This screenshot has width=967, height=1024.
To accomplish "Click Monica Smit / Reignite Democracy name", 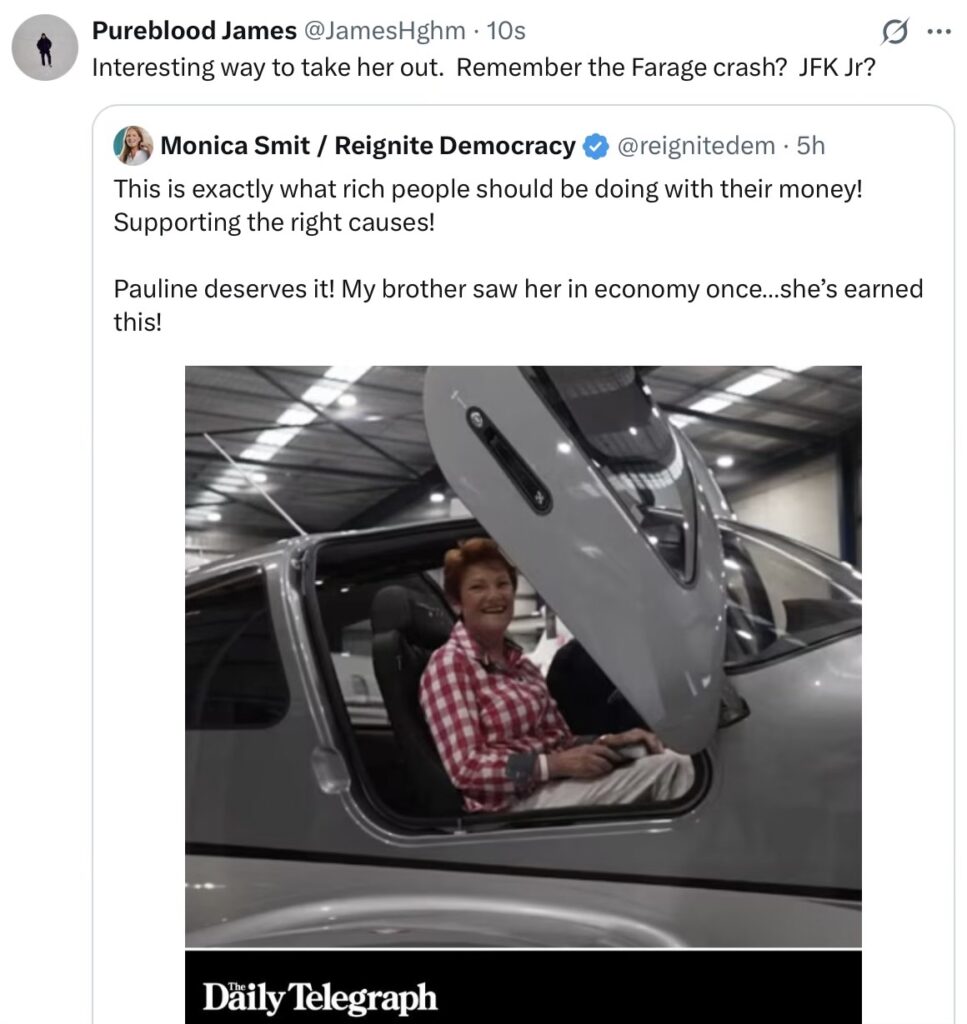I will coord(367,146).
